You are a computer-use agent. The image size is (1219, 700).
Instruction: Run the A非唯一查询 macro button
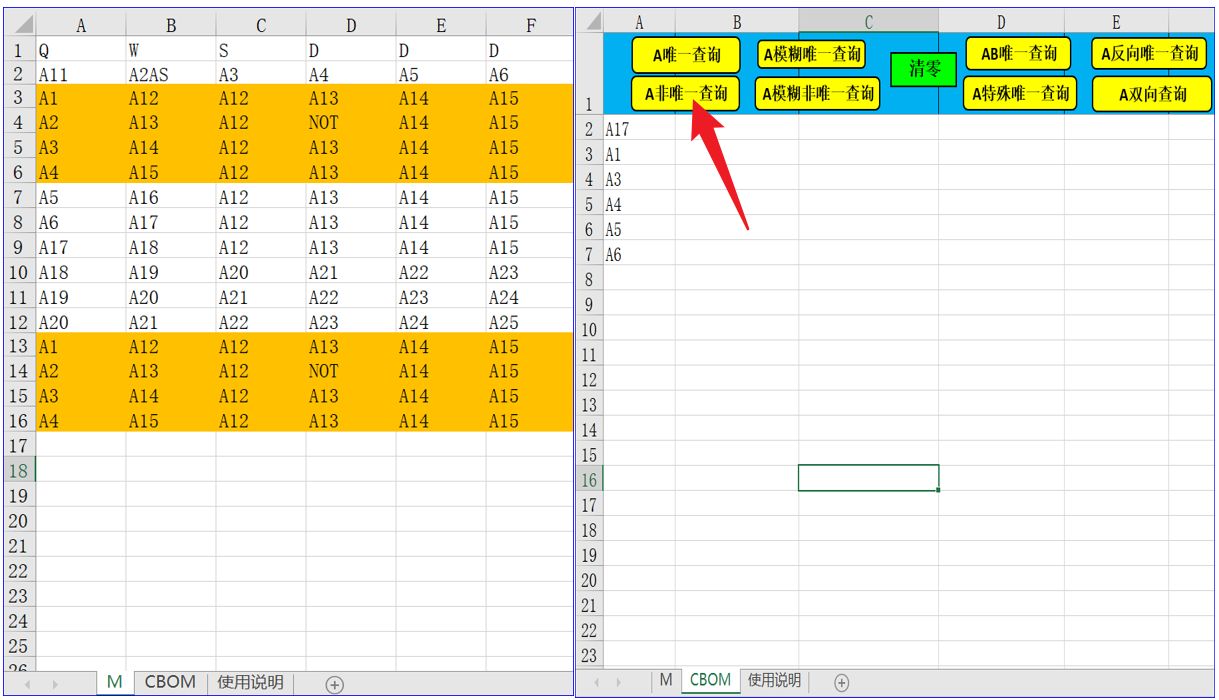coord(686,94)
